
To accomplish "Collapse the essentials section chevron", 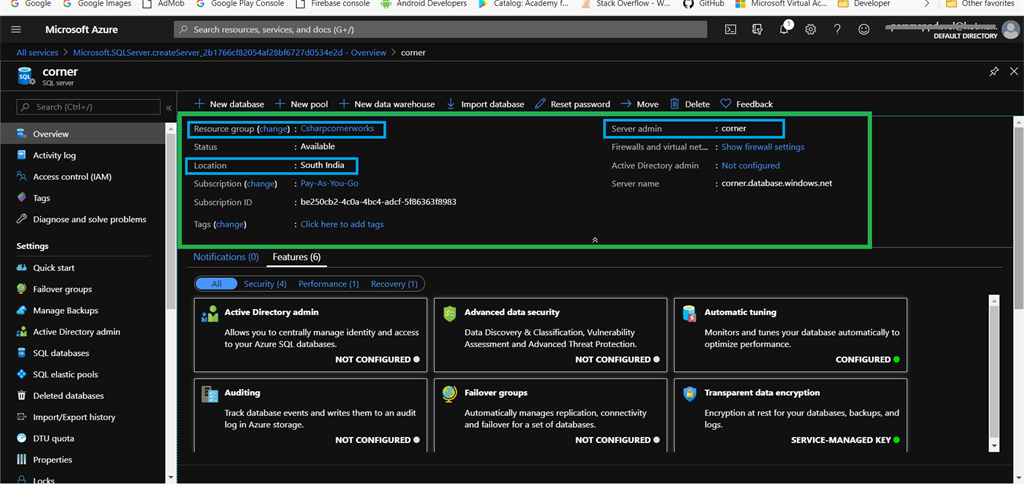I will [x=595, y=240].
